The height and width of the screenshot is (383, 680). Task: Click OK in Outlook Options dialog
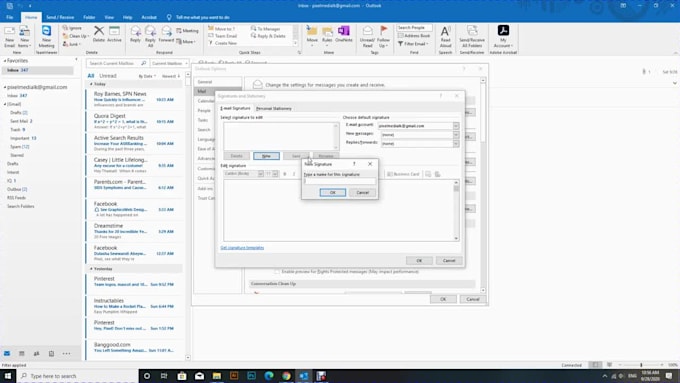[x=443, y=299]
